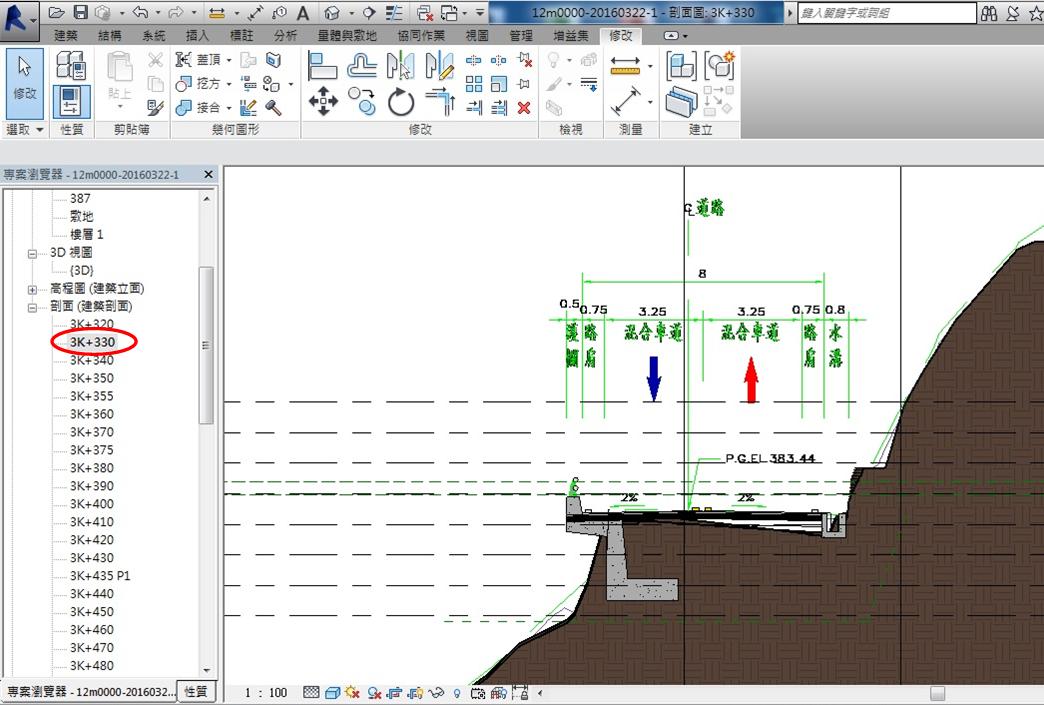The width and height of the screenshot is (1044, 705).
Task: Click the 1 : 100 view scale button
Action: pos(266,692)
